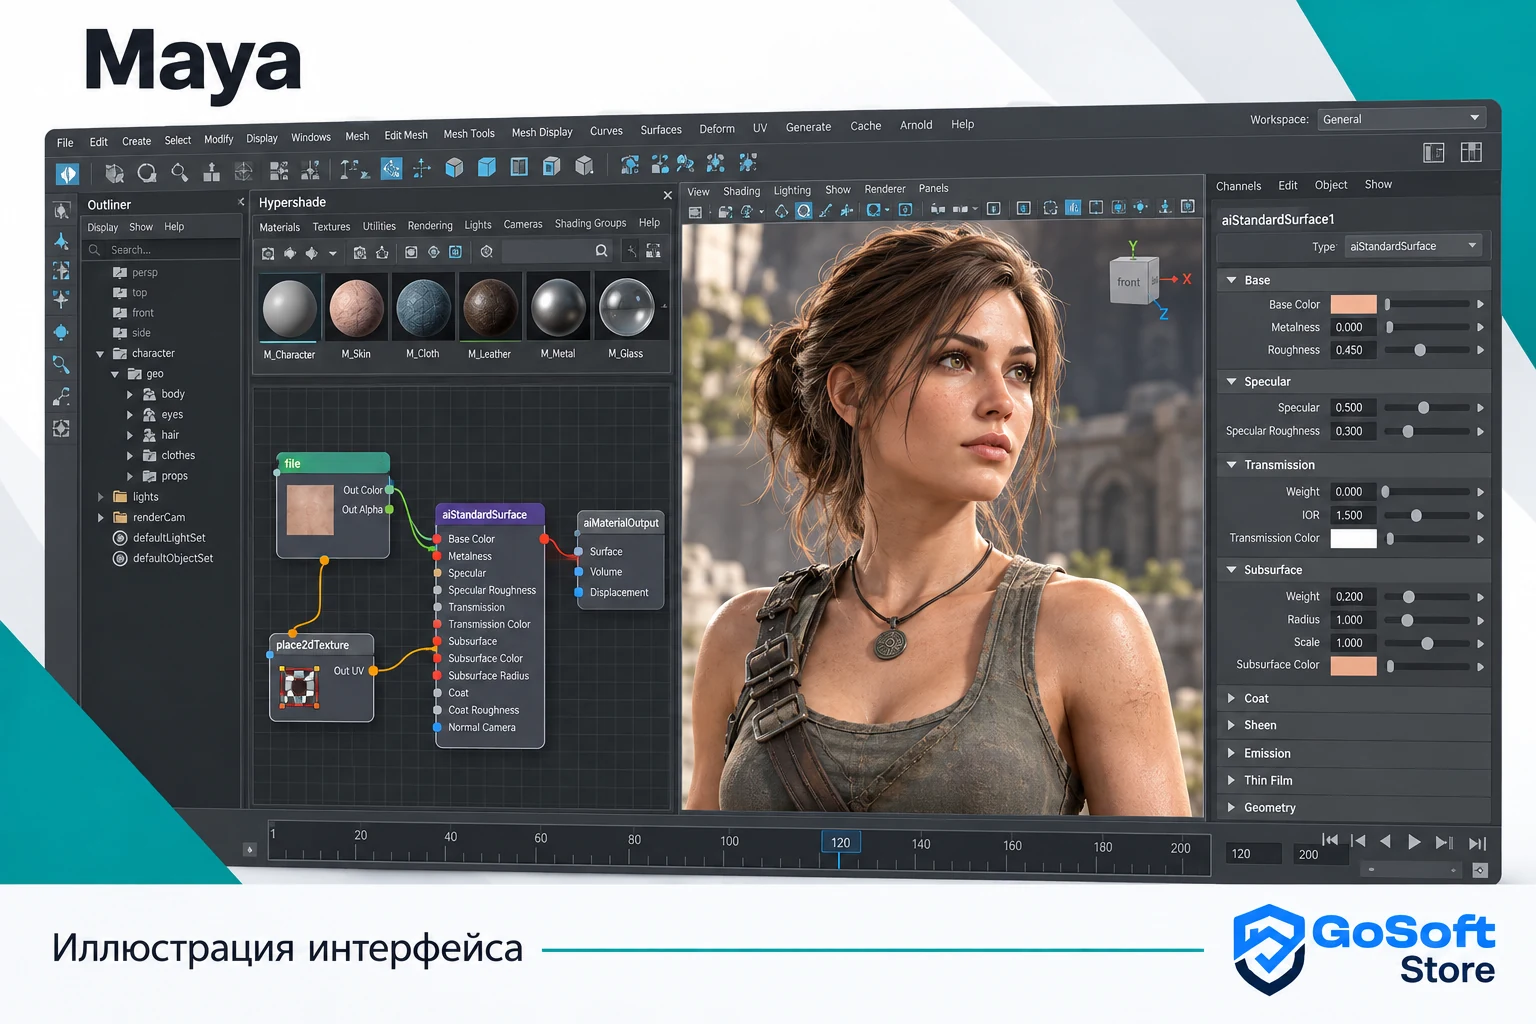Click the IOR value field
Screen dimensions: 1536x1024
tap(1353, 515)
